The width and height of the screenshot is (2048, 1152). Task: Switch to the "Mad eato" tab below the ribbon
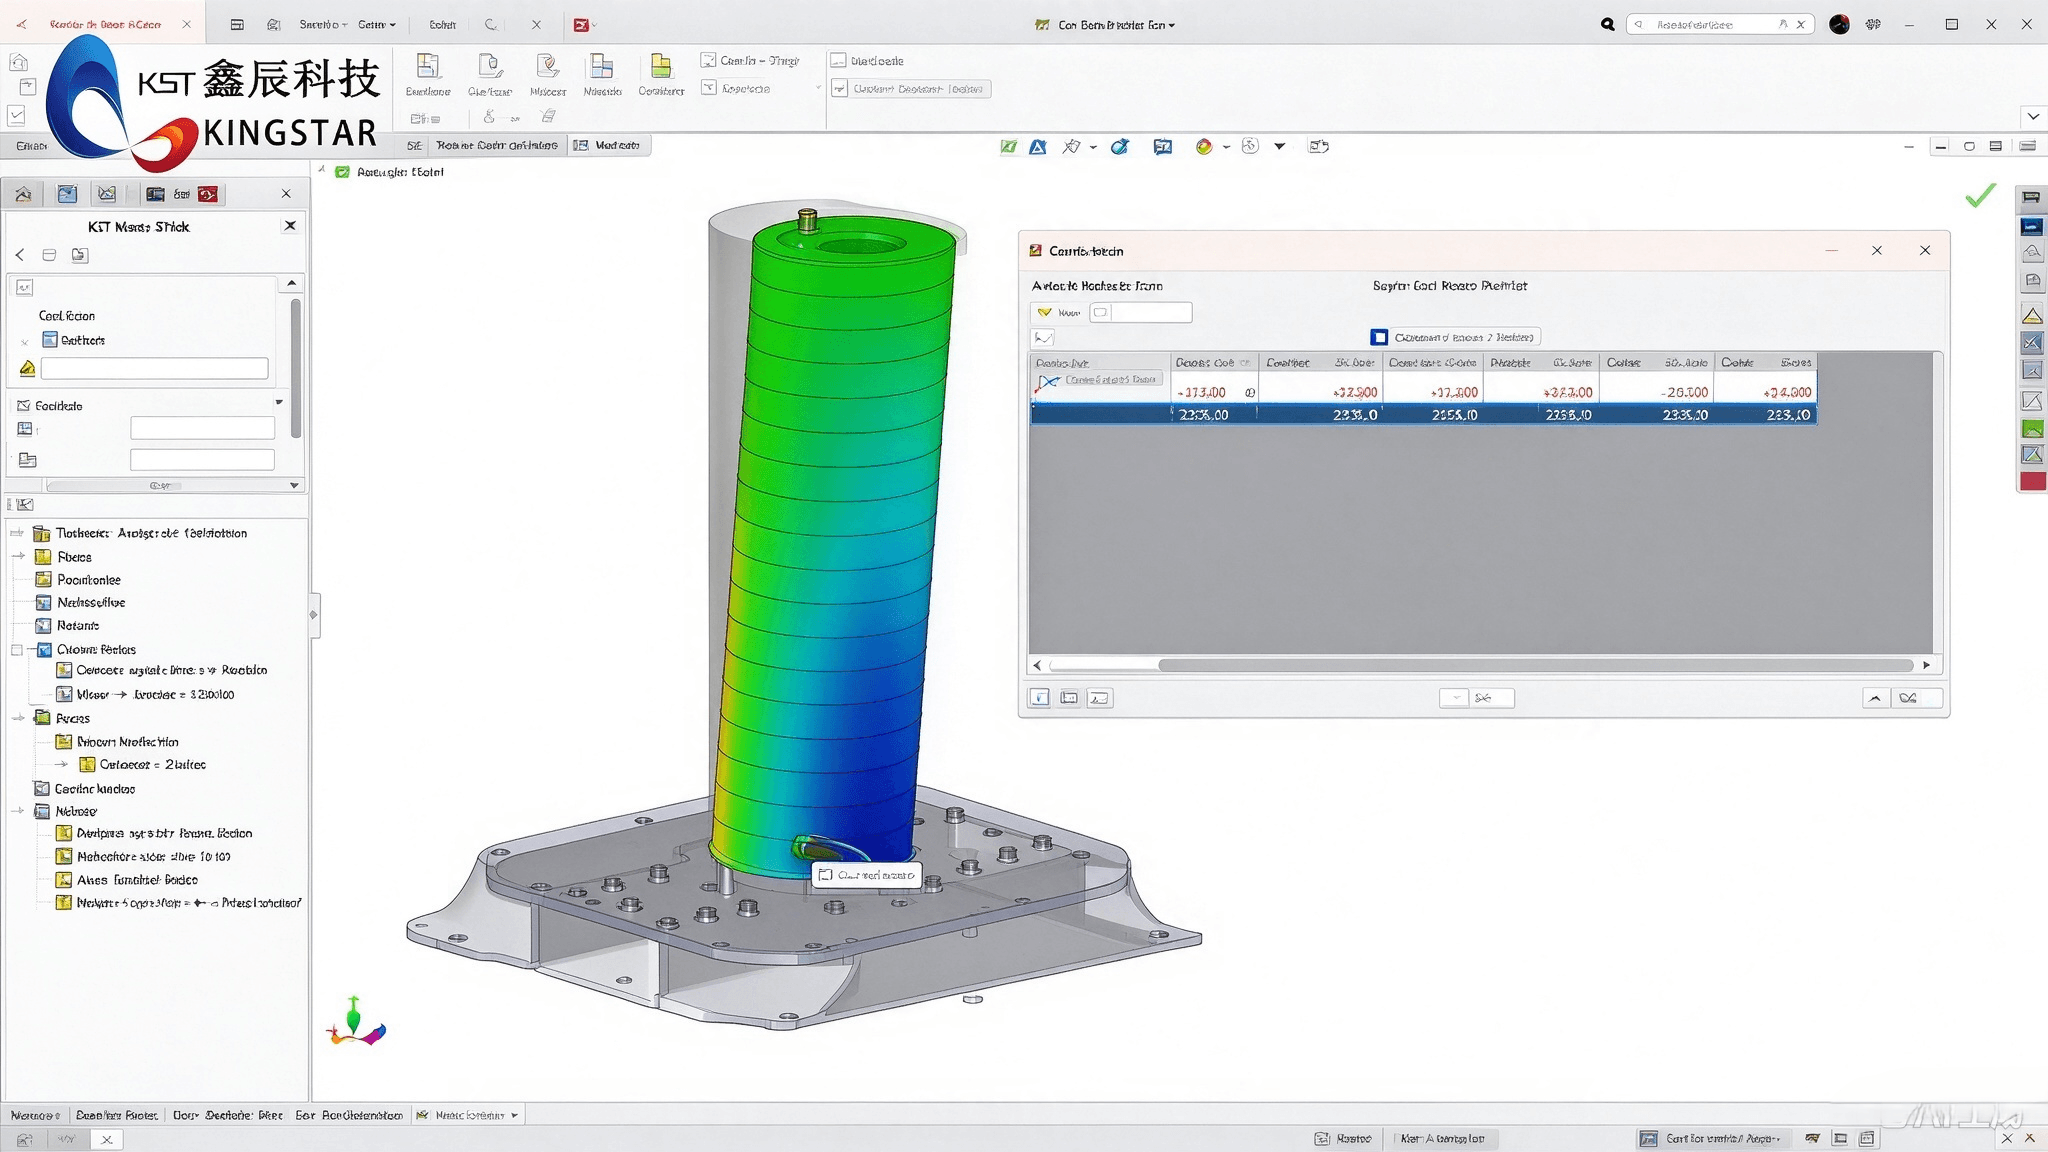pyautogui.click(x=609, y=146)
